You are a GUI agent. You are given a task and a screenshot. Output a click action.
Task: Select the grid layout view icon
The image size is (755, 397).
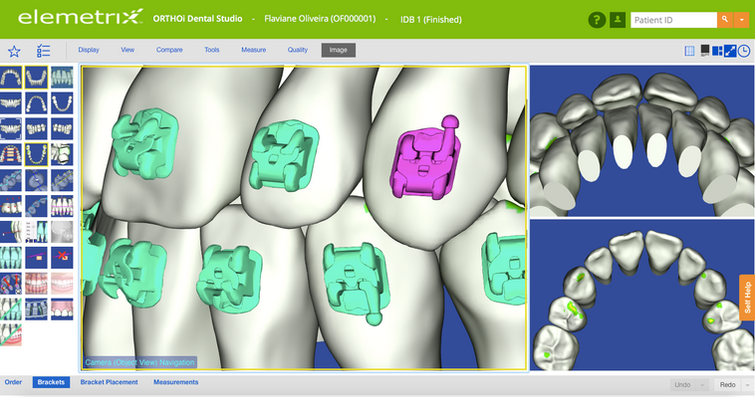(690, 51)
